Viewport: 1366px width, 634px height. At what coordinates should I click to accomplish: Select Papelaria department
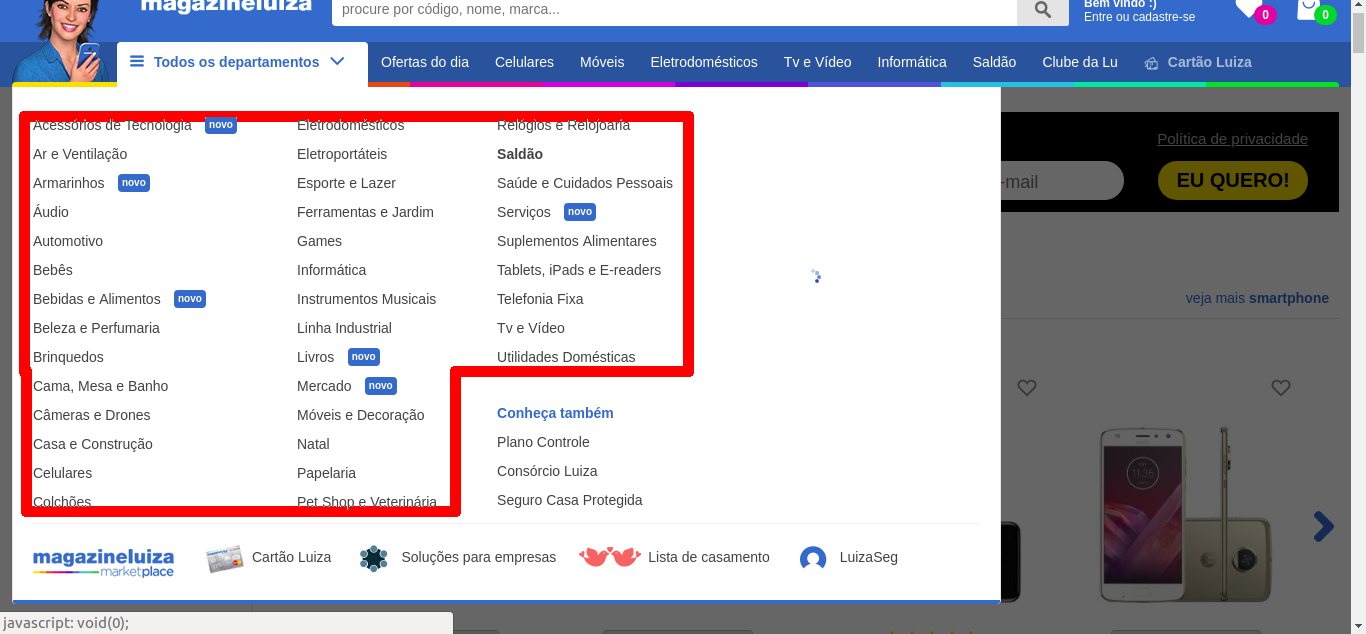click(326, 473)
